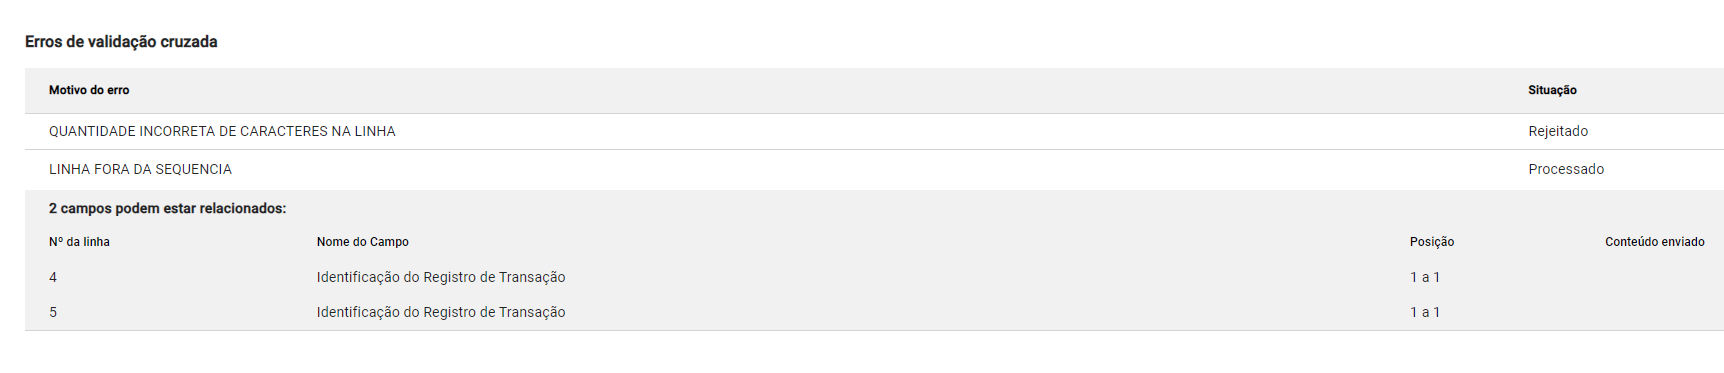The height and width of the screenshot is (373, 1724).
Task: Click the Motivo do erro column header
Action: coord(89,90)
